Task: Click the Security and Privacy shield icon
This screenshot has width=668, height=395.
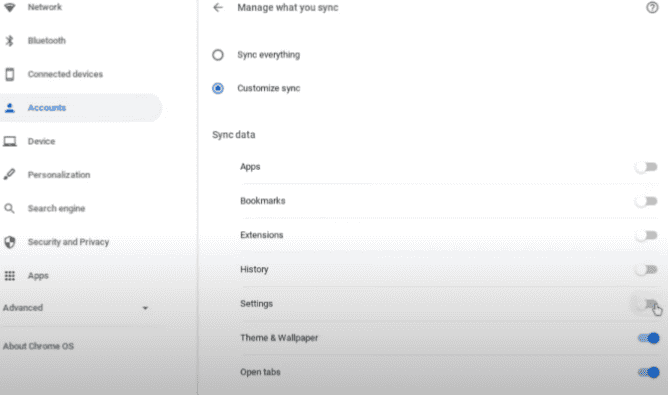Action: (x=9, y=242)
